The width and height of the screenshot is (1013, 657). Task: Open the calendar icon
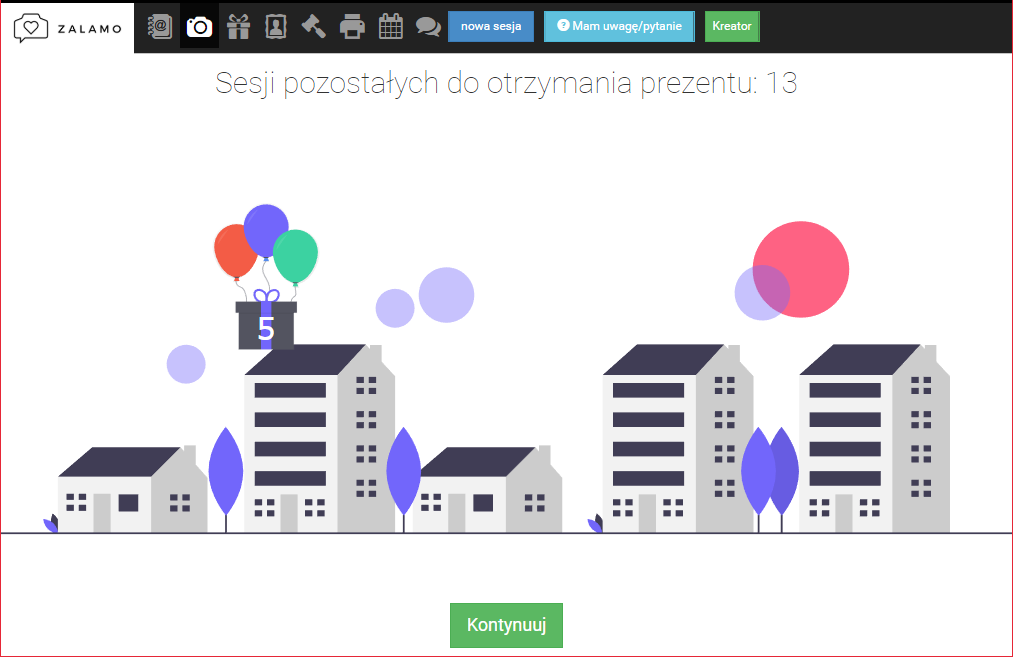click(390, 26)
